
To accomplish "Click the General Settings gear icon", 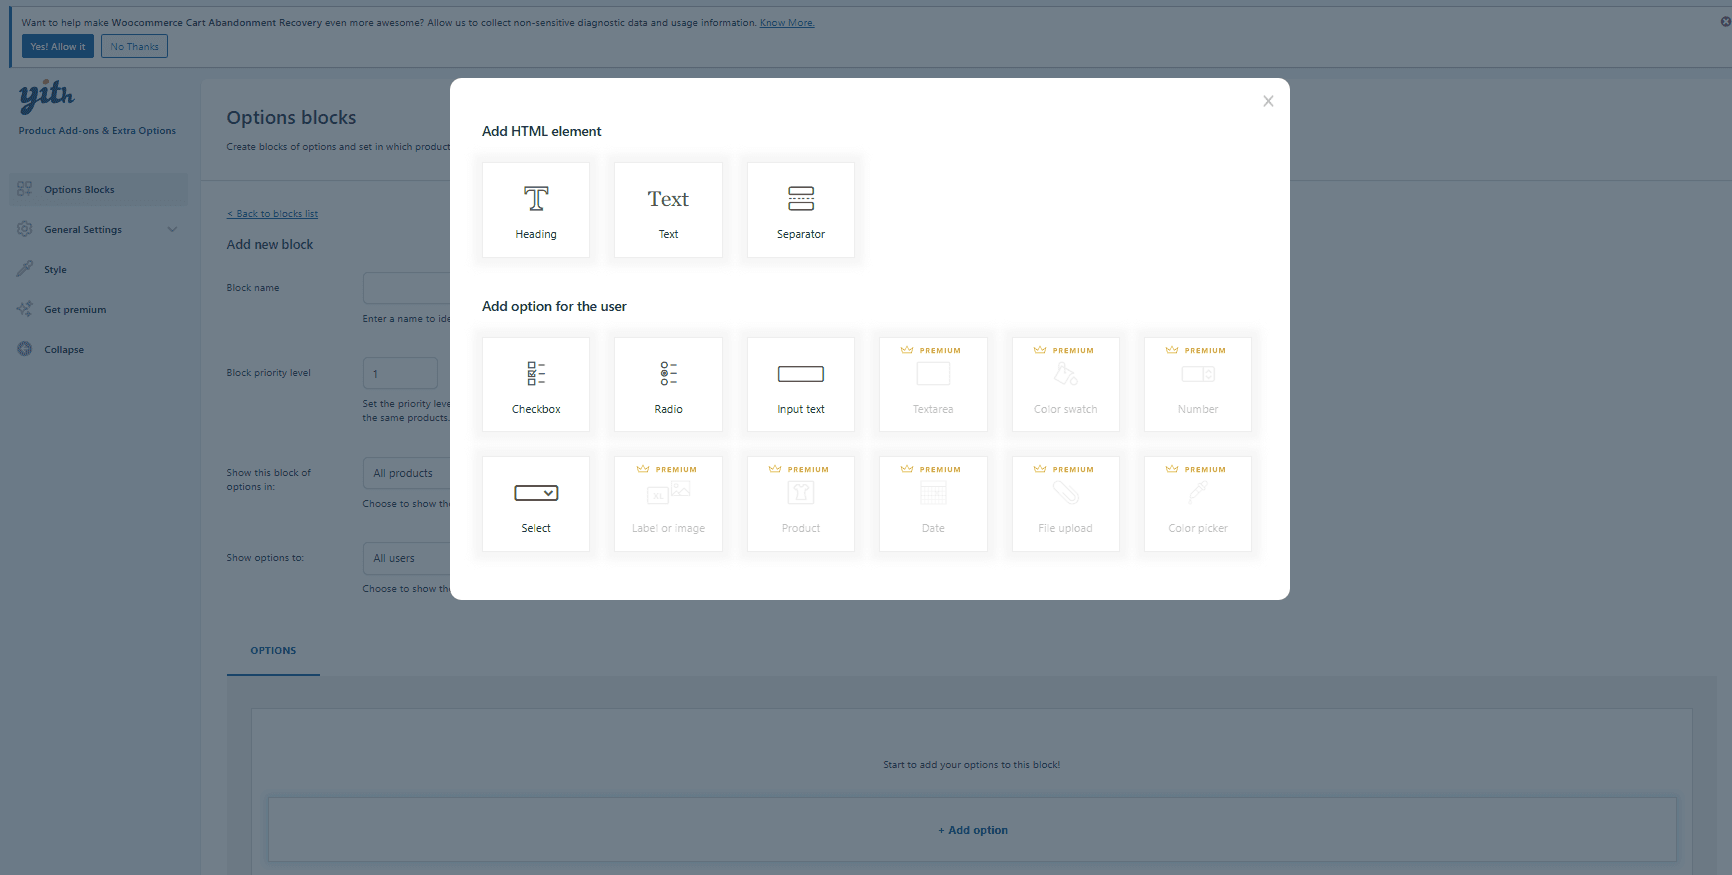I will pyautogui.click(x=25, y=229).
